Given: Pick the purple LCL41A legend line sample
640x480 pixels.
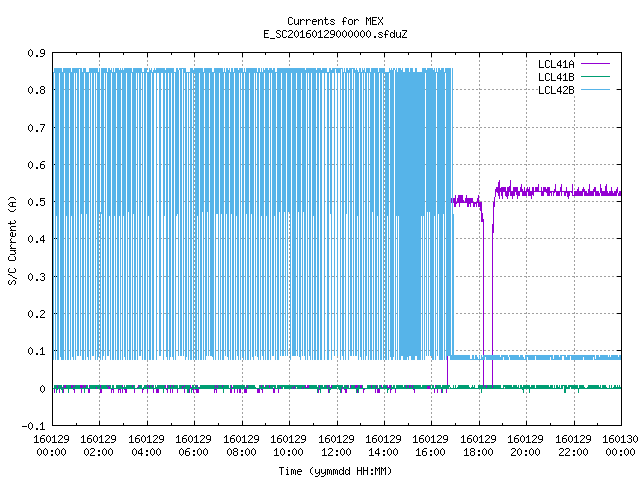Looking at the screenshot, I should [595, 64].
